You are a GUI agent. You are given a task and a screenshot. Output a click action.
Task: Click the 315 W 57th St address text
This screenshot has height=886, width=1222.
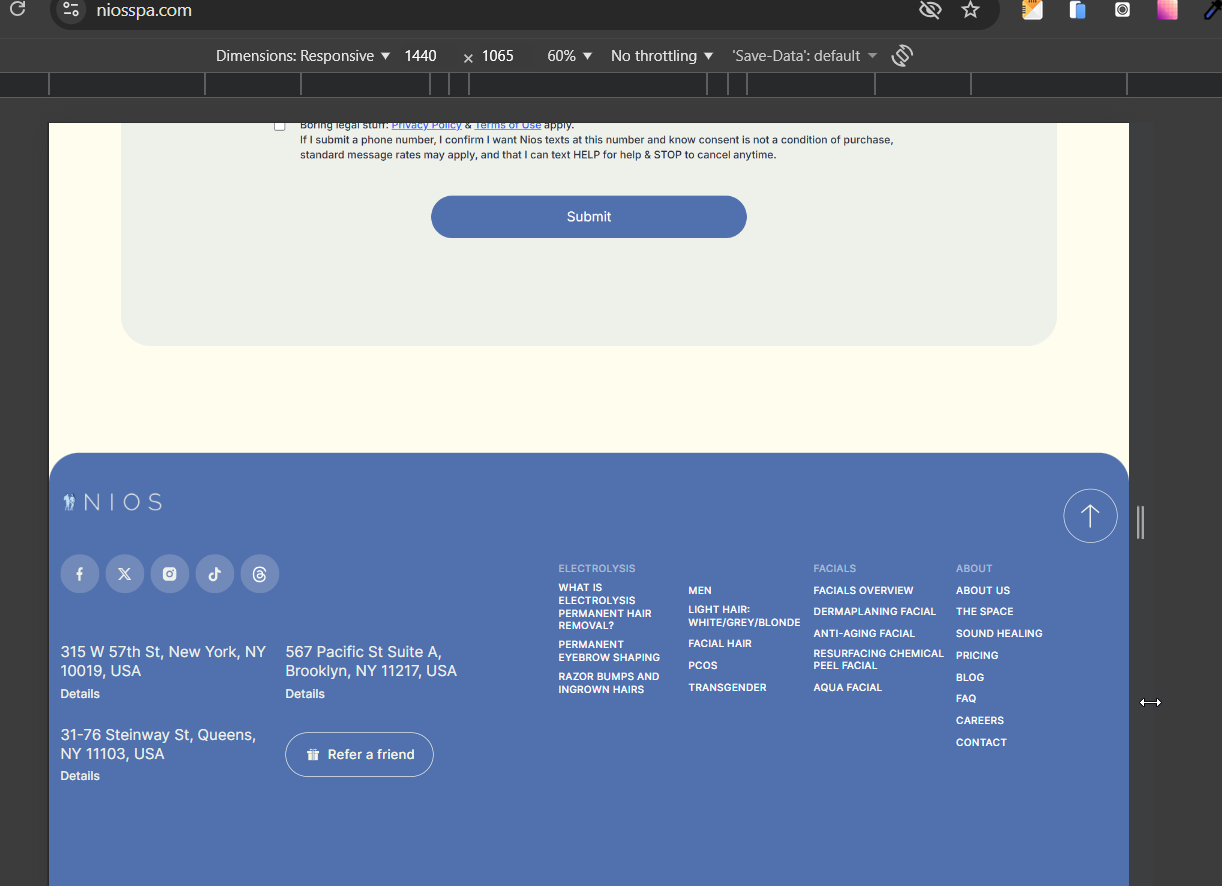163,661
